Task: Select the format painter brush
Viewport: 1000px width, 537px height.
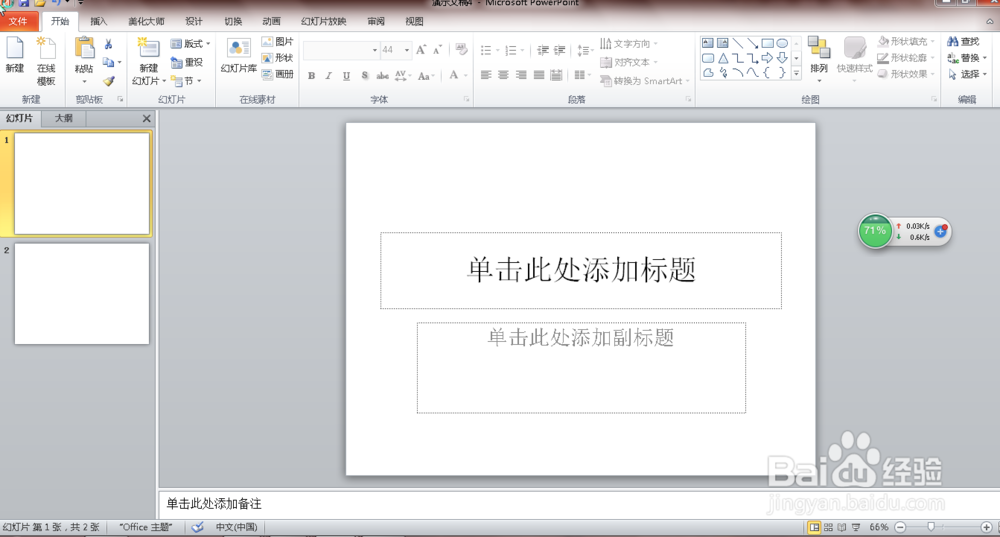Action: pos(108,81)
